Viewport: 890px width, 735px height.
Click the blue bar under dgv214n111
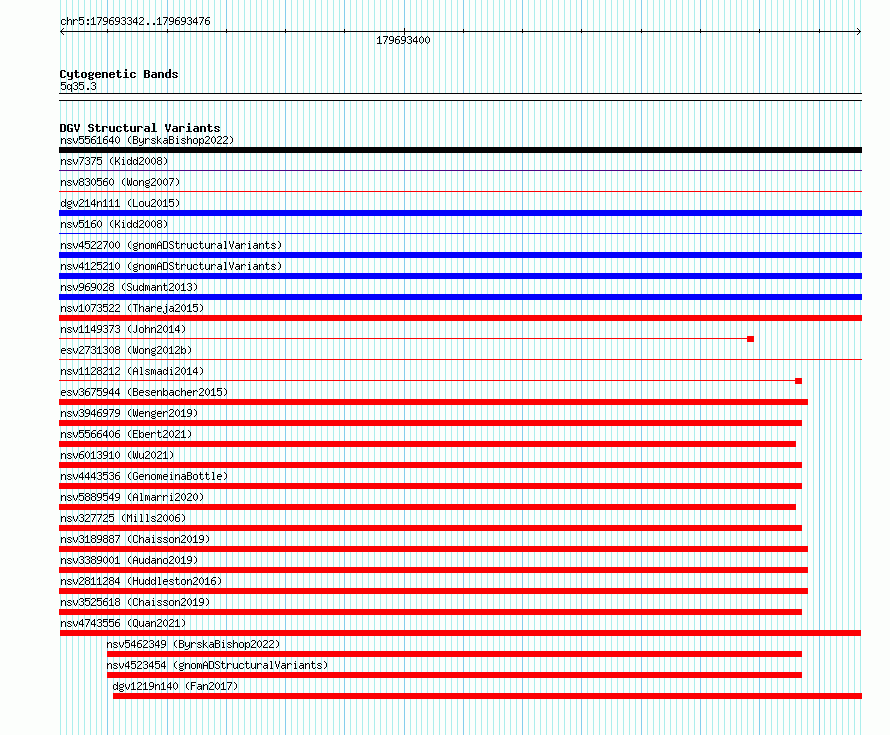click(x=460, y=213)
